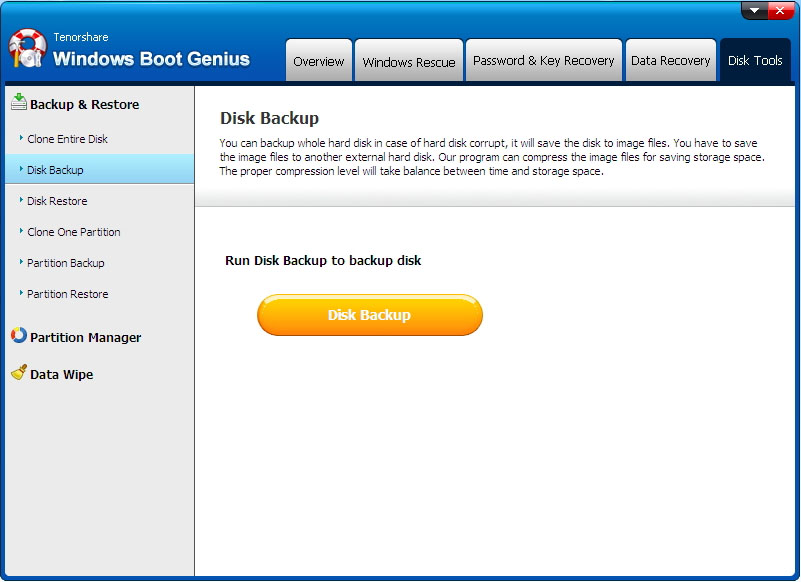Screen dimensions: 801x582
Task: Select the Disk Backup sidebar entry
Action: coord(55,170)
